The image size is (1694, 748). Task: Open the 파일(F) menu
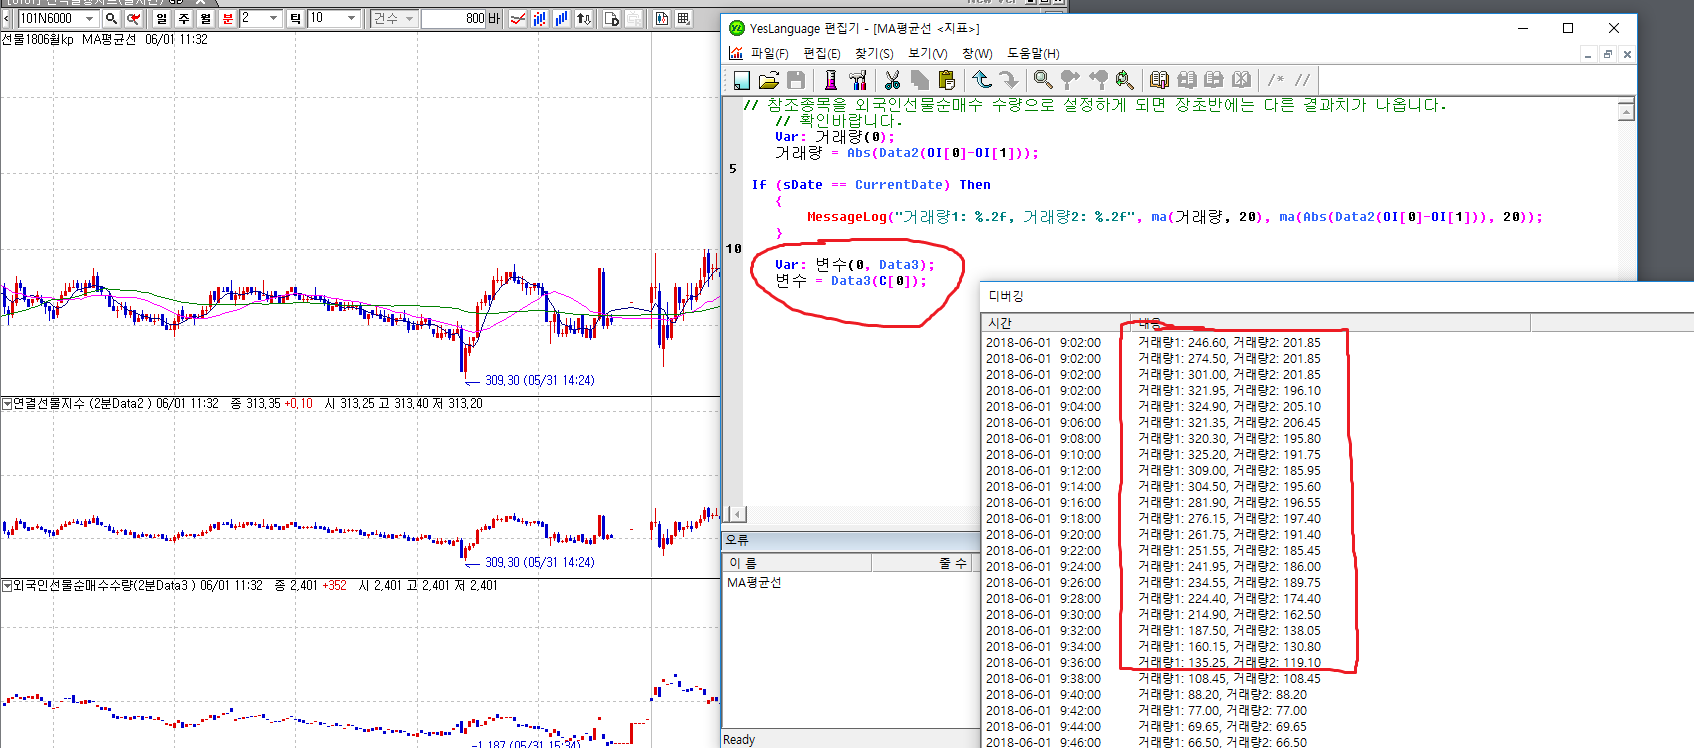pyautogui.click(x=768, y=54)
